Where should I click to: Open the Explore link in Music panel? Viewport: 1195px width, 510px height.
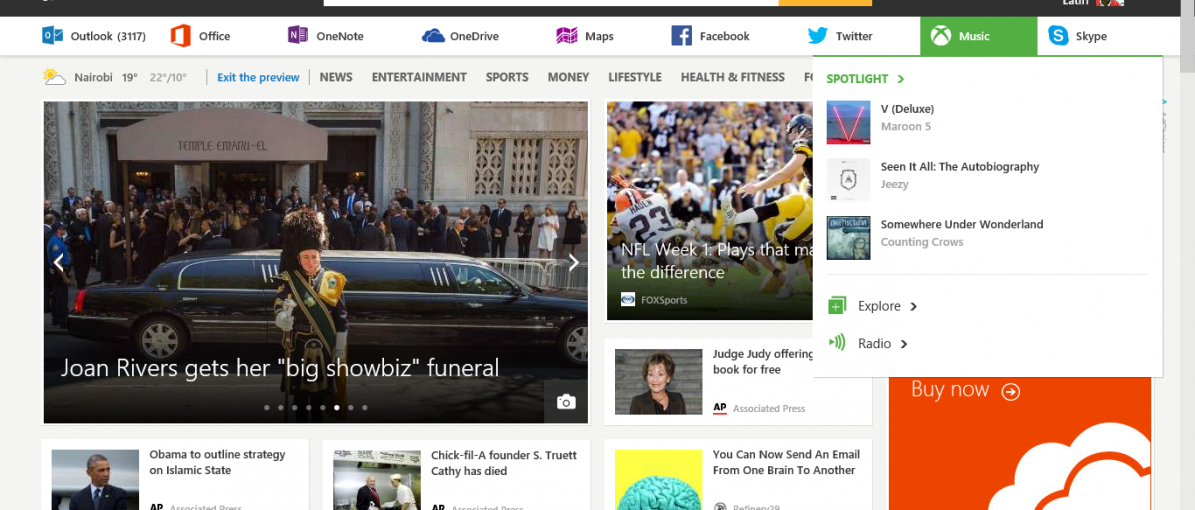(879, 306)
